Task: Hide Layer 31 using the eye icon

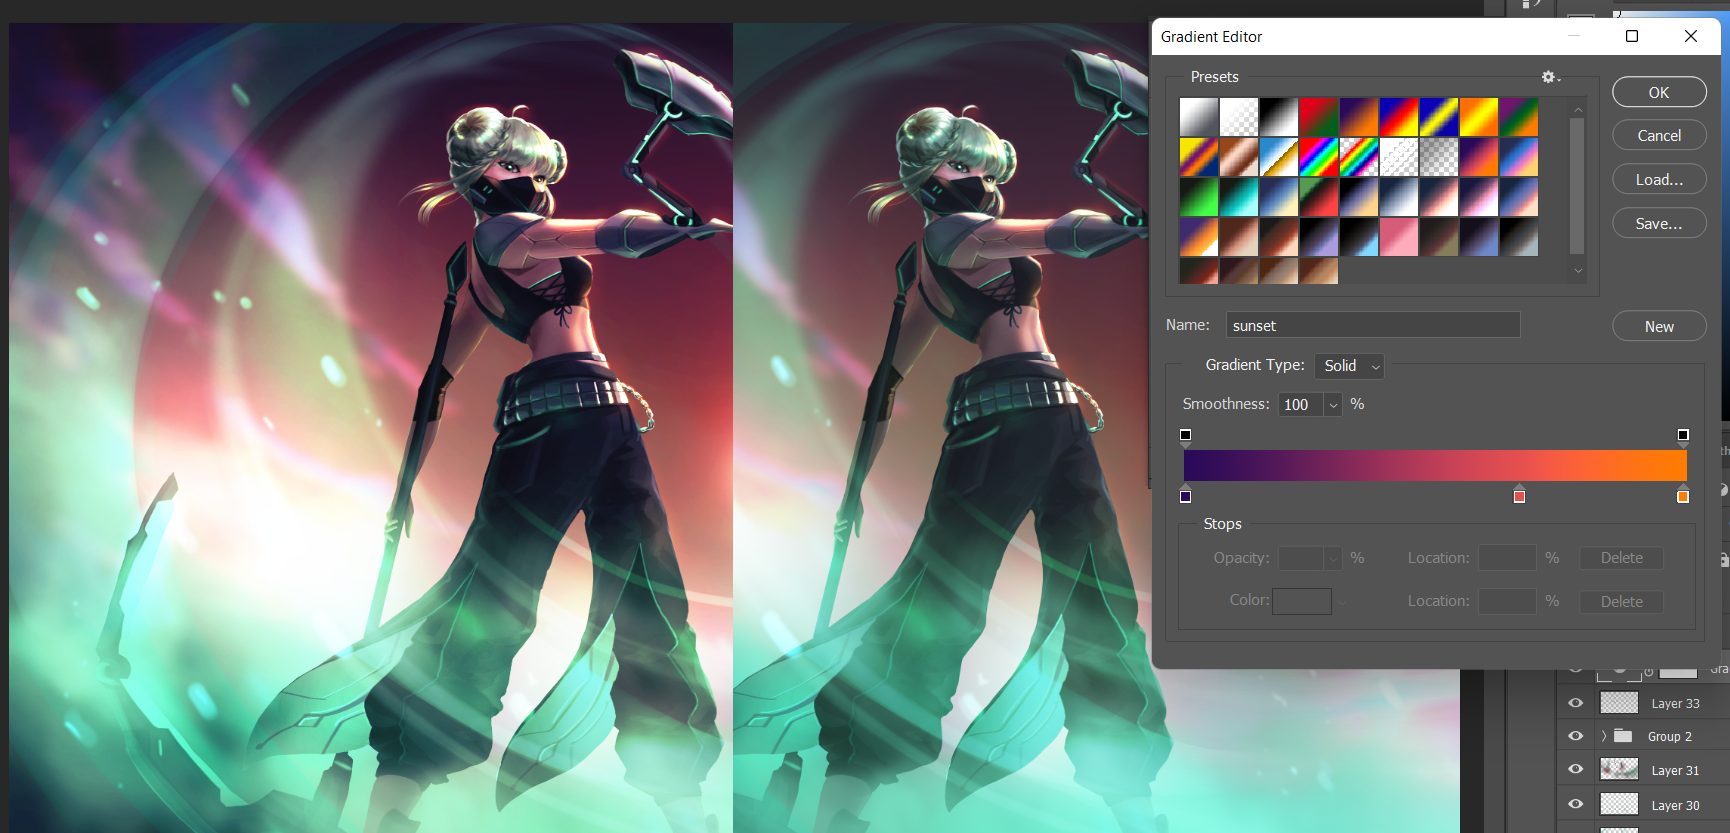Action: [1576, 770]
